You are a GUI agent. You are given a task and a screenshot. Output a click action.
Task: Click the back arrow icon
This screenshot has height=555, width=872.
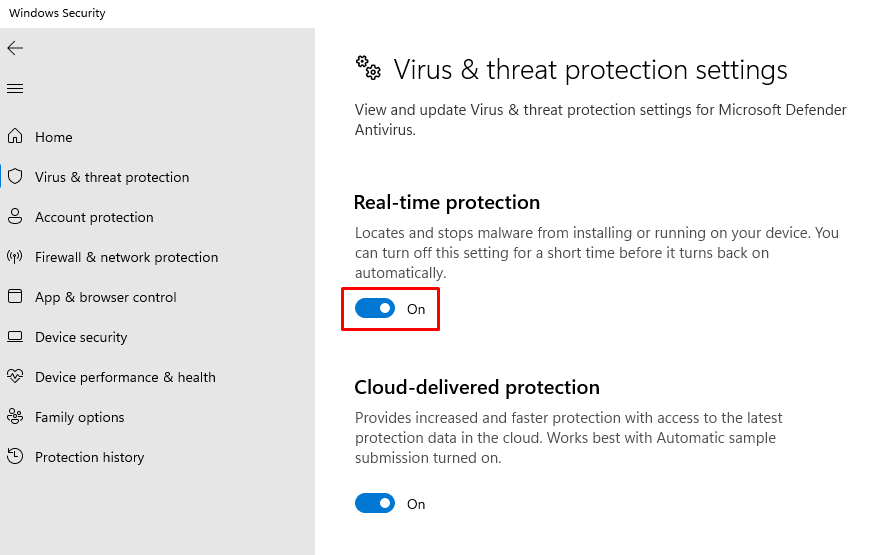[x=15, y=48]
